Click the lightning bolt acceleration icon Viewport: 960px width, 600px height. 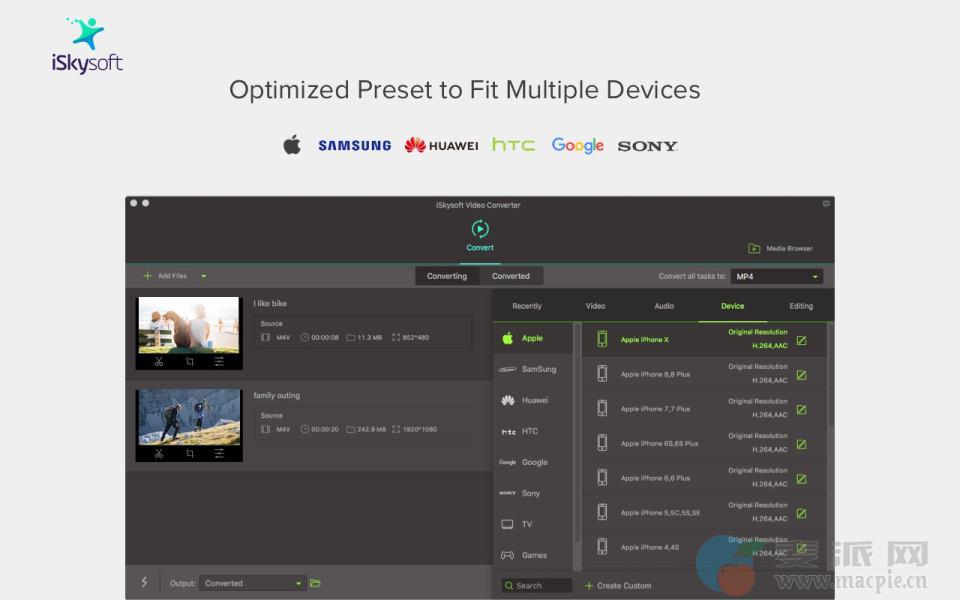pos(144,583)
